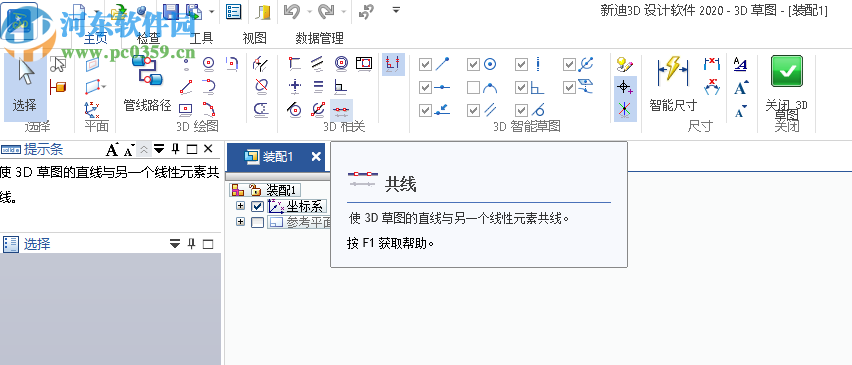Toggle the tangent-to-circle snap checkbox
Image resolution: width=852 pixels, height=365 pixels.
pos(522,110)
